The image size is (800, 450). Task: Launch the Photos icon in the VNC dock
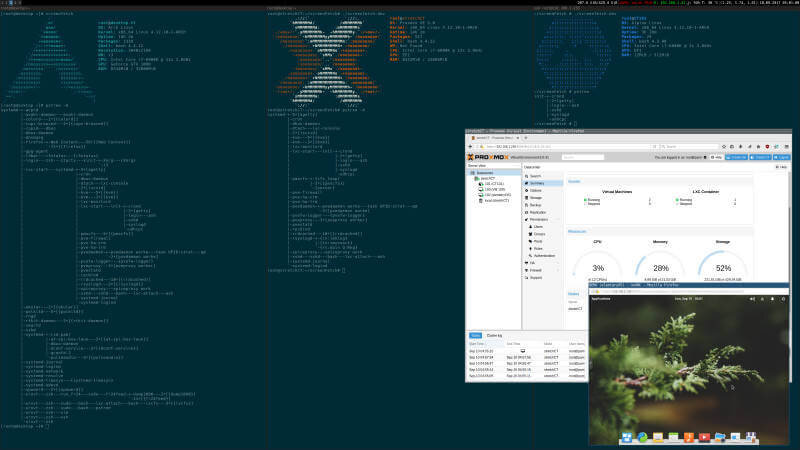(720, 437)
